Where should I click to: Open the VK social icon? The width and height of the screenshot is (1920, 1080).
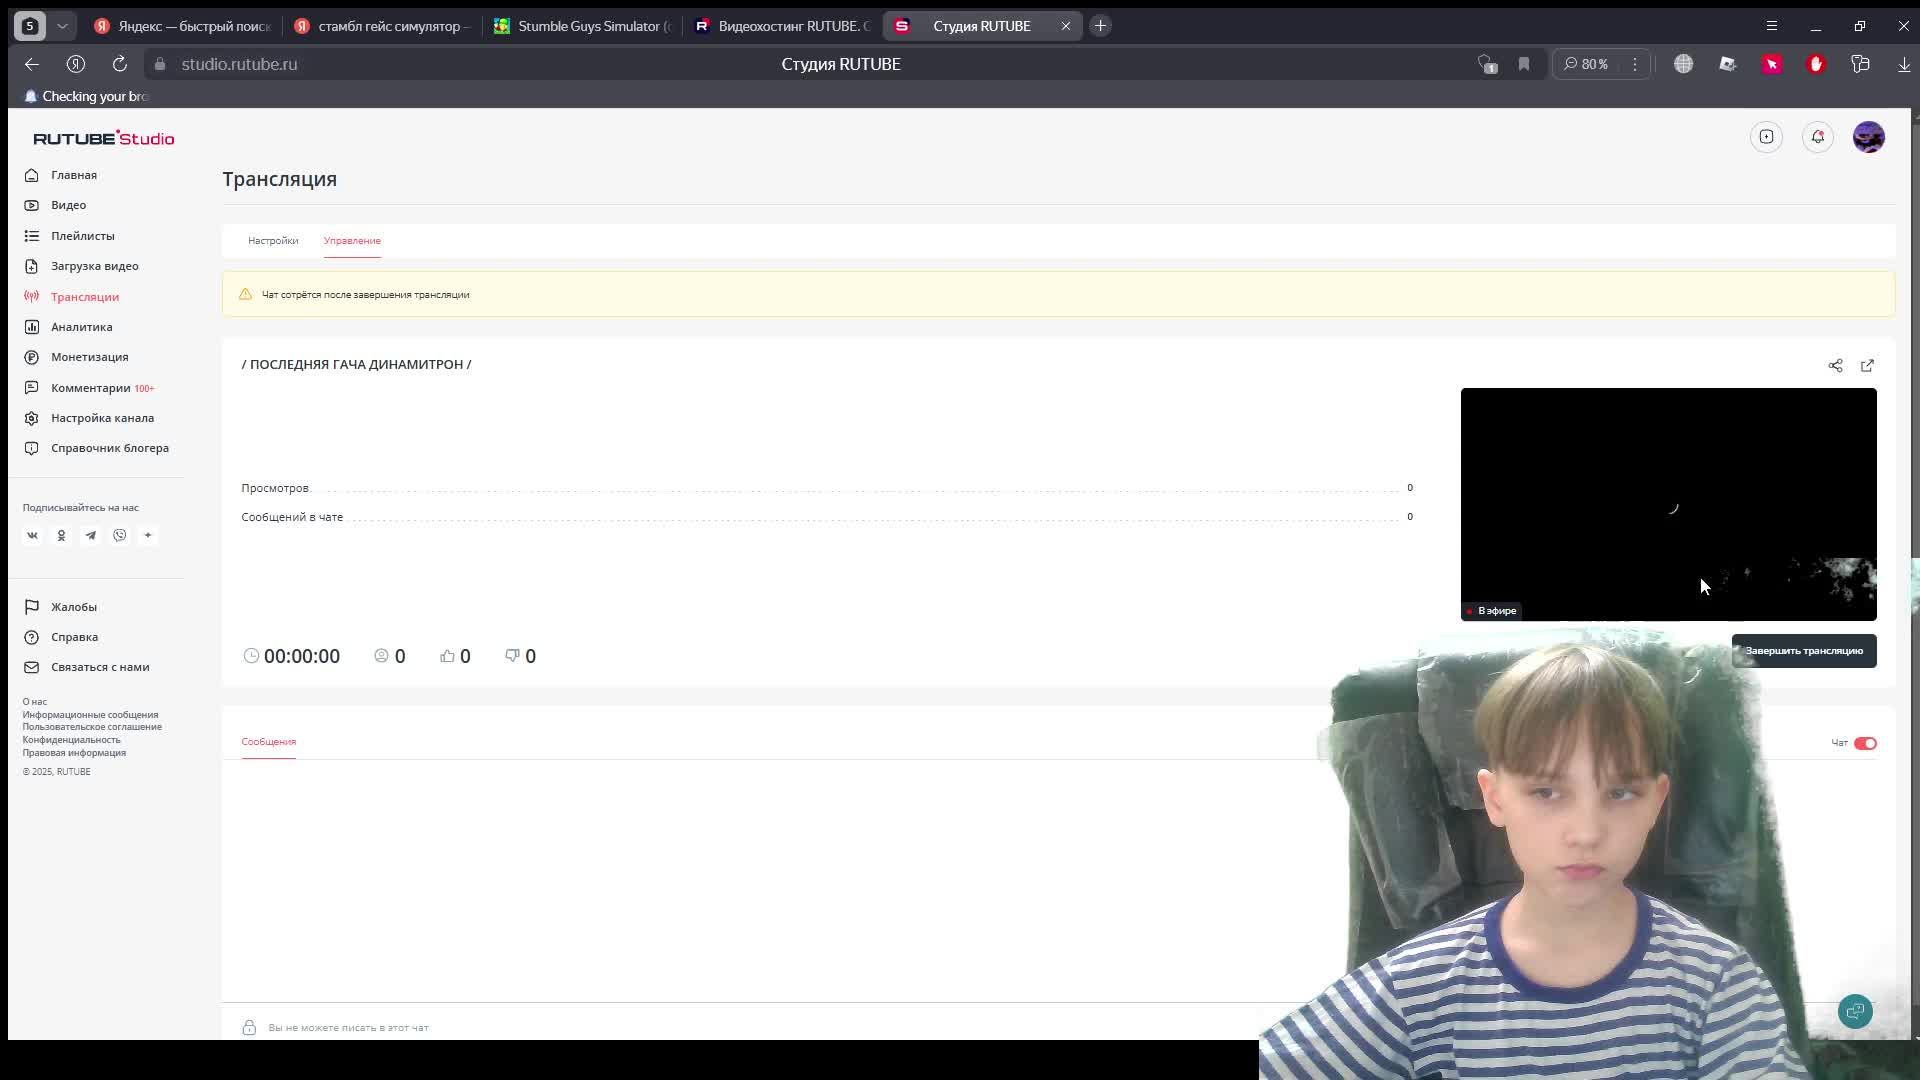pyautogui.click(x=32, y=535)
